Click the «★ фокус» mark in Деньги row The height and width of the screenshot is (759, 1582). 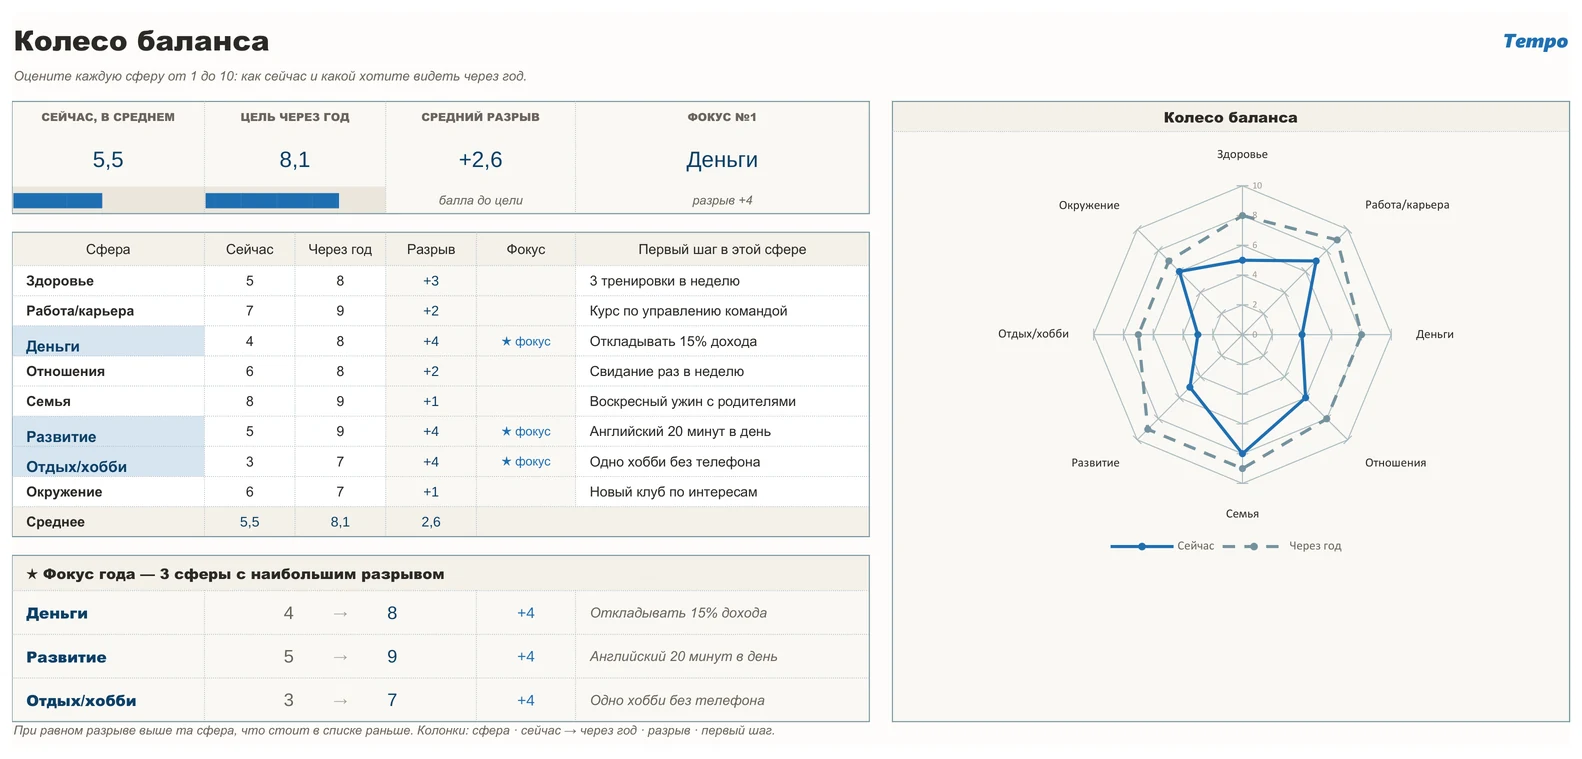(526, 341)
